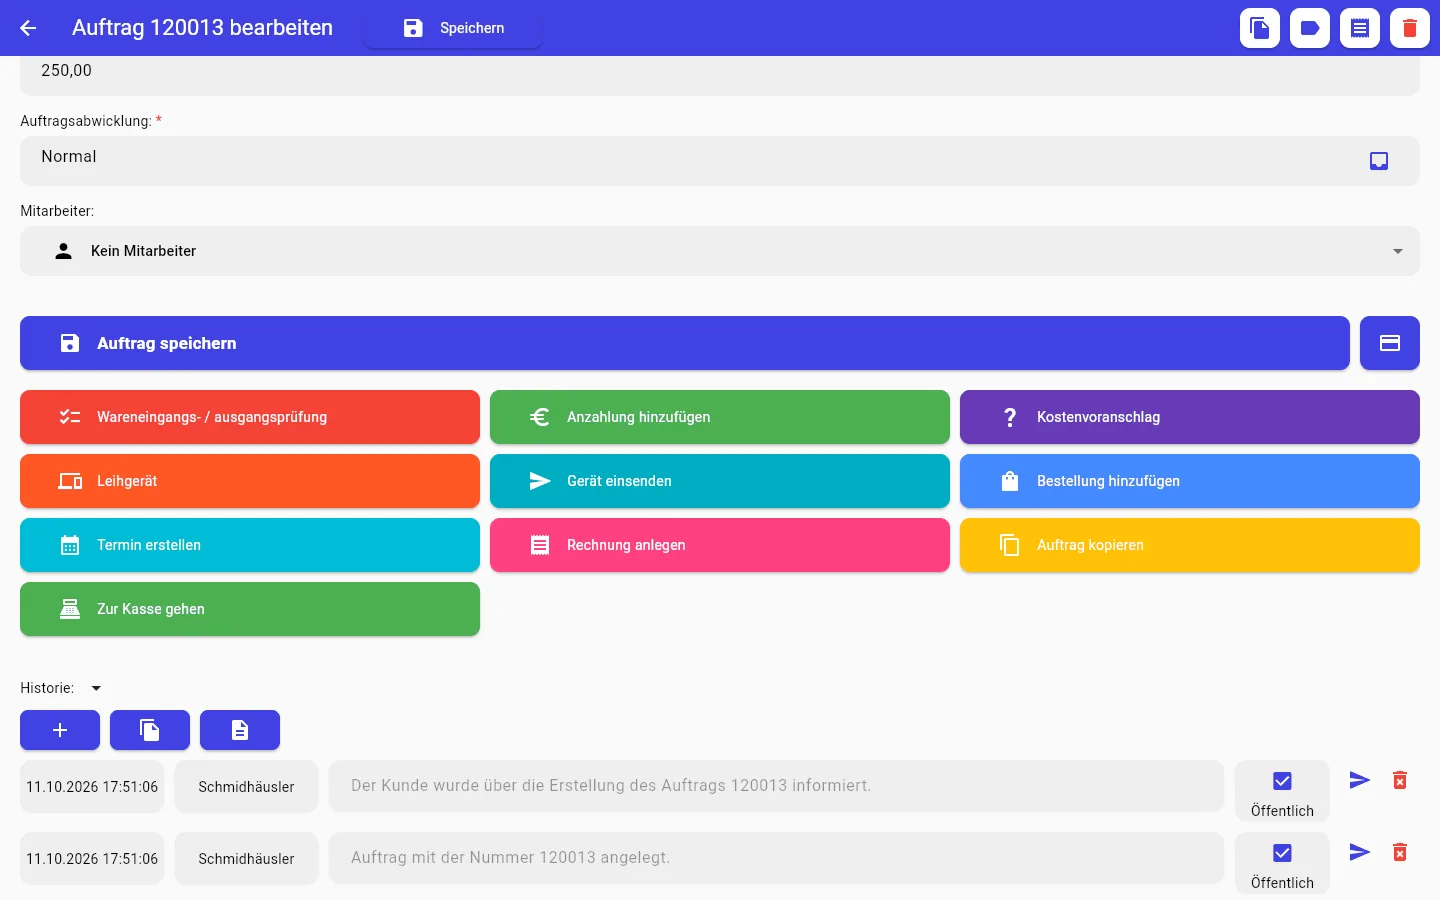Click the 250,00 amount field
This screenshot has height=900, width=1440.
click(720, 75)
